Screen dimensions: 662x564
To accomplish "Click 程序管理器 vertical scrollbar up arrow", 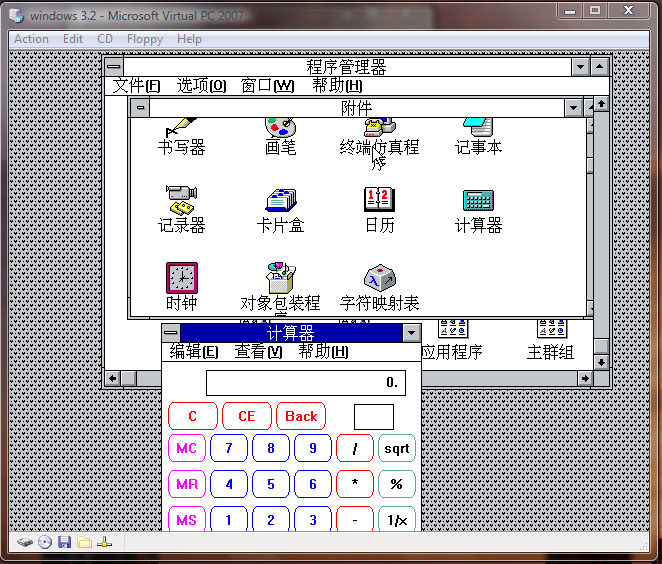I will click(601, 103).
